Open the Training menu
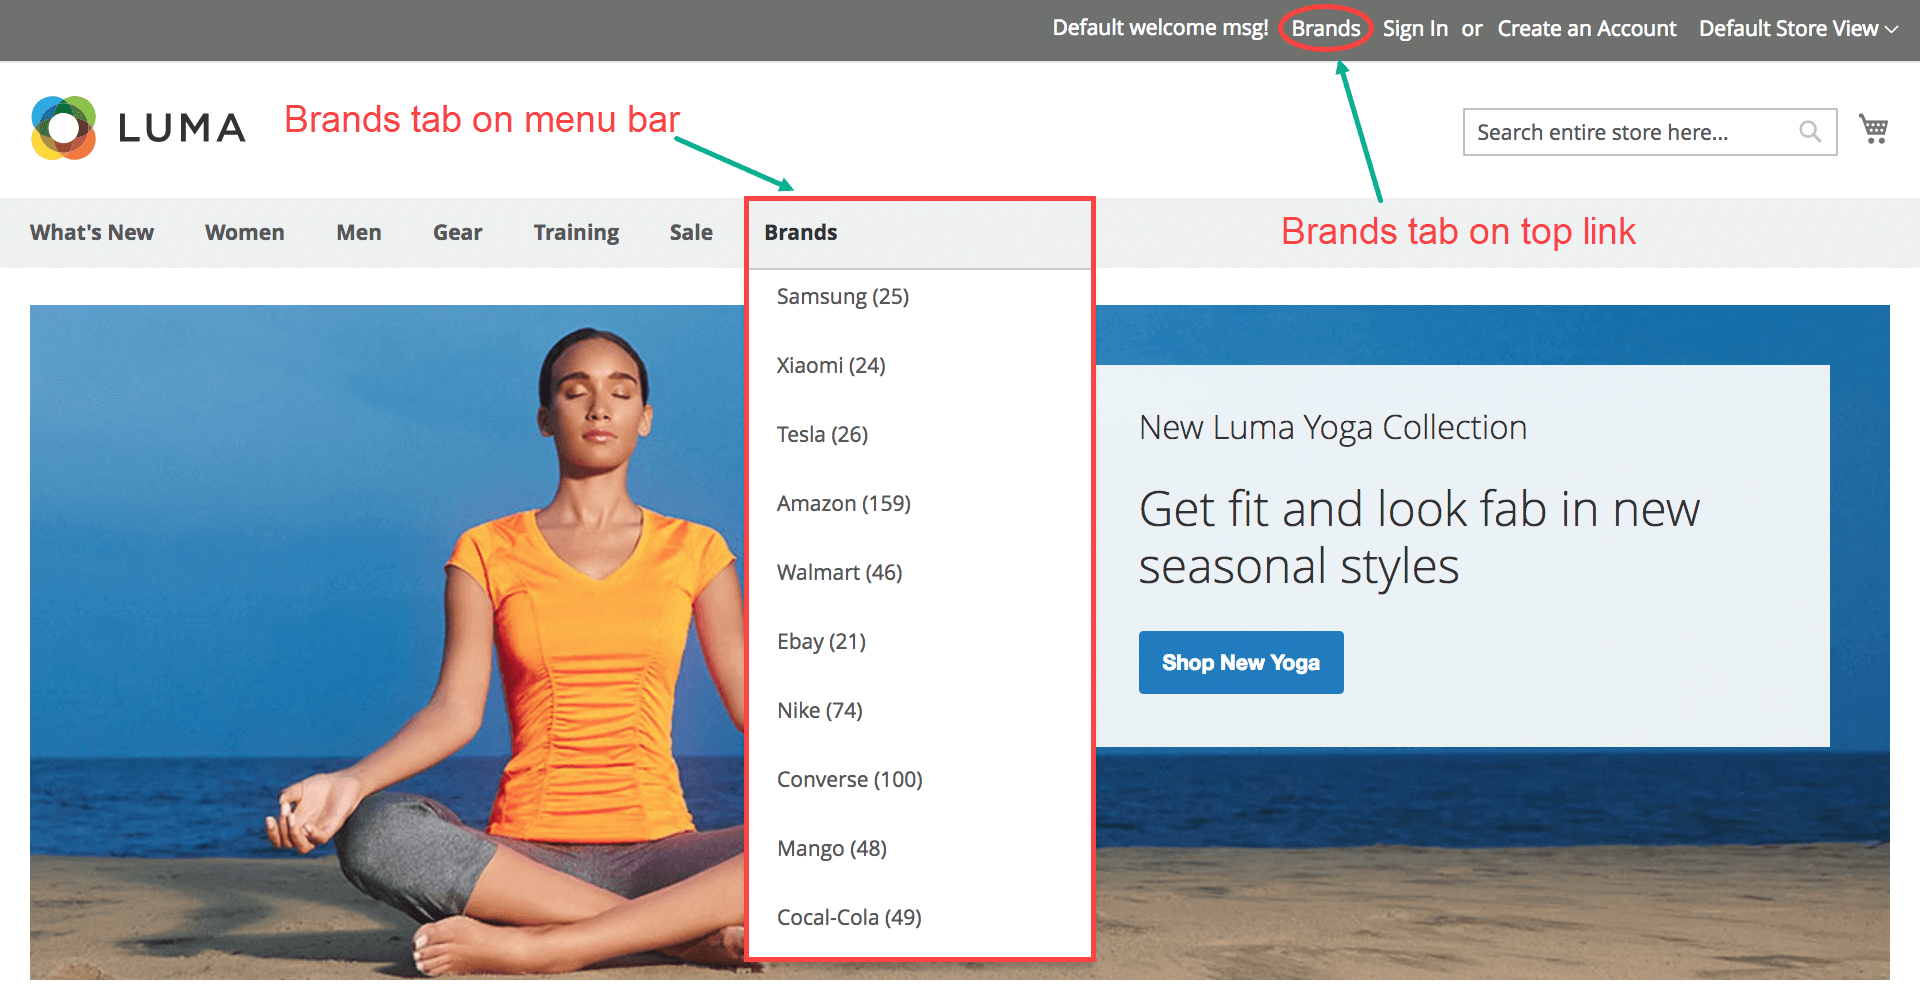Viewport: 1920px width, 988px height. click(575, 232)
